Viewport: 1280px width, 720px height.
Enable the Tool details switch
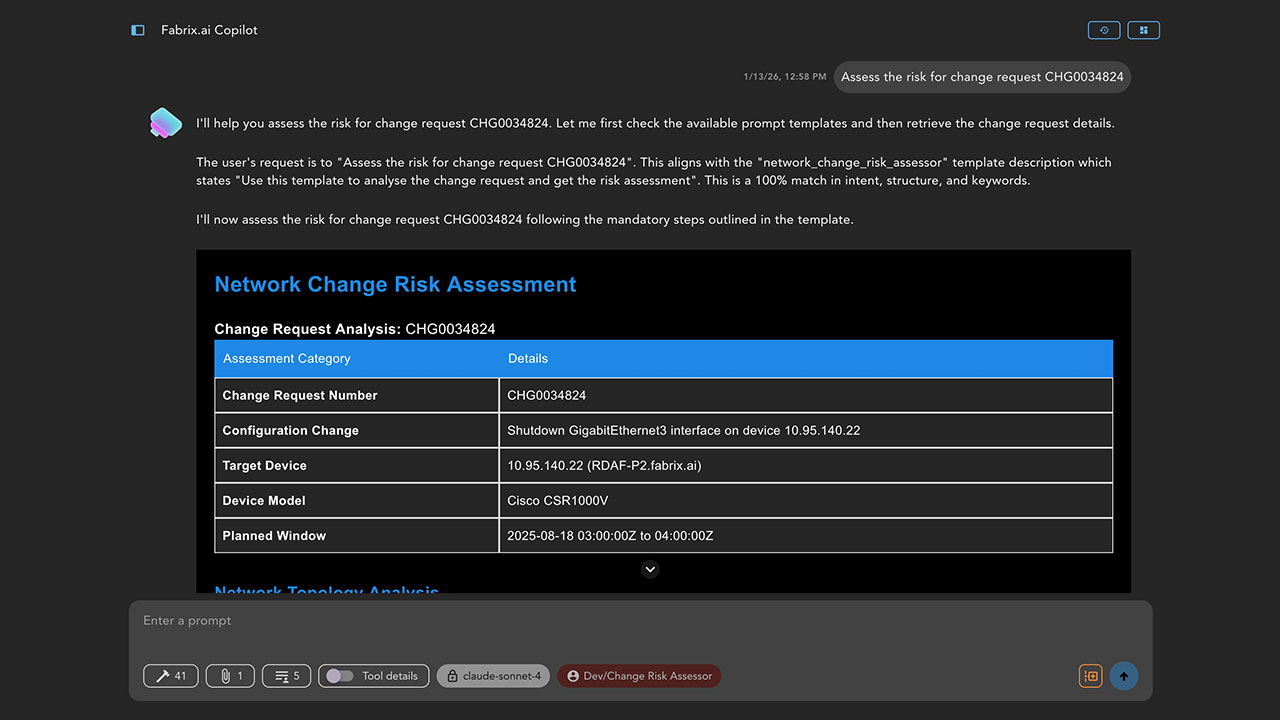(x=340, y=676)
